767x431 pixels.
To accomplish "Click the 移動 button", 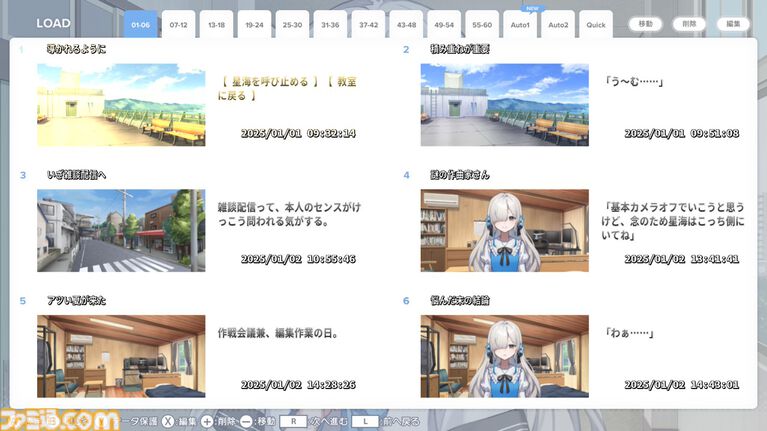I will 645,24.
